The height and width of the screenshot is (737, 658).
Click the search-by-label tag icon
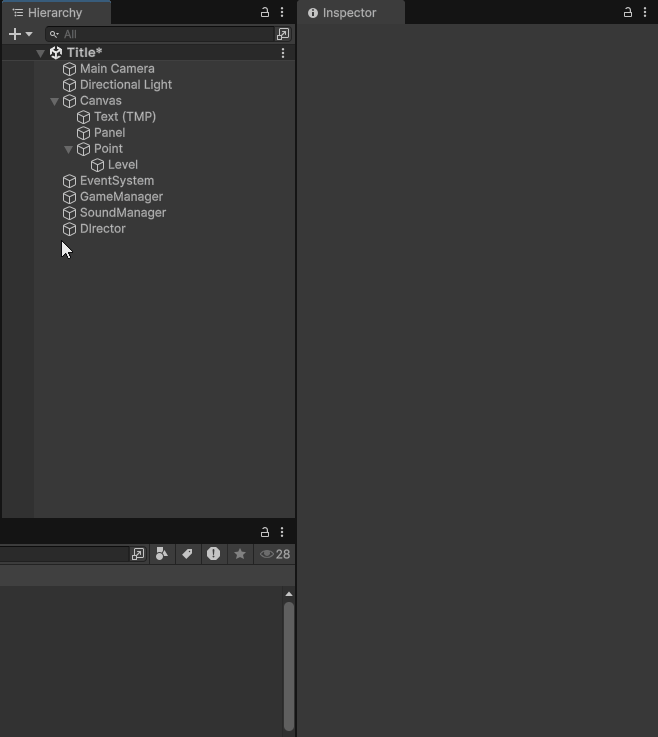click(187, 554)
